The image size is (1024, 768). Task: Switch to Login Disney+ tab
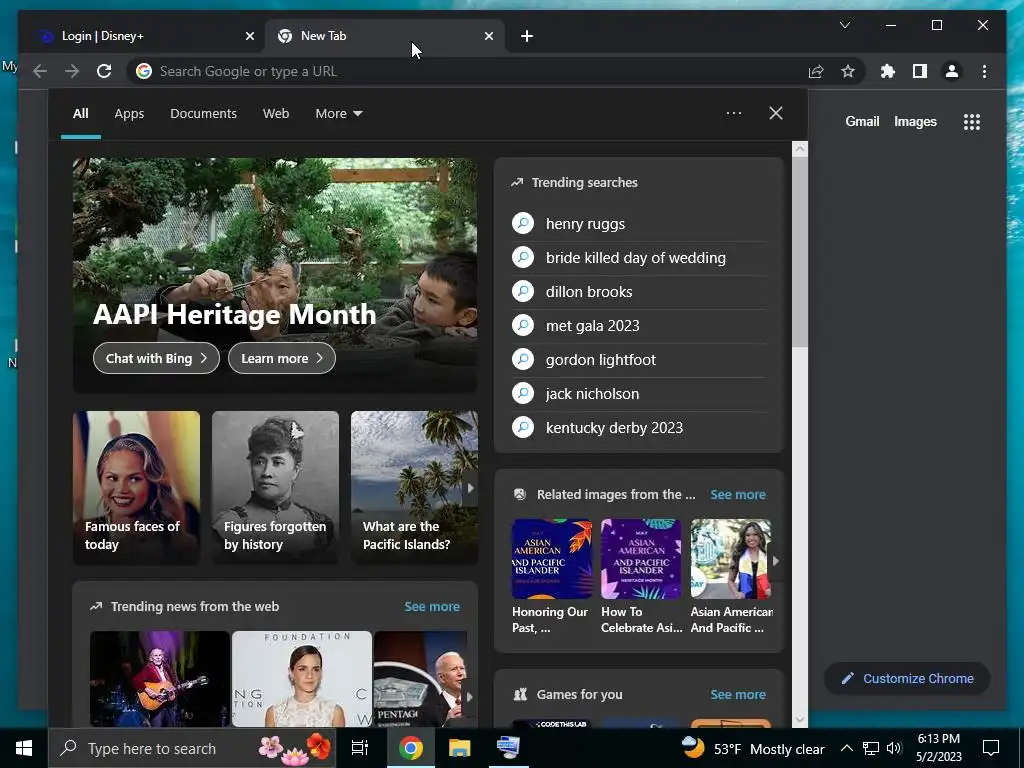[144, 37]
